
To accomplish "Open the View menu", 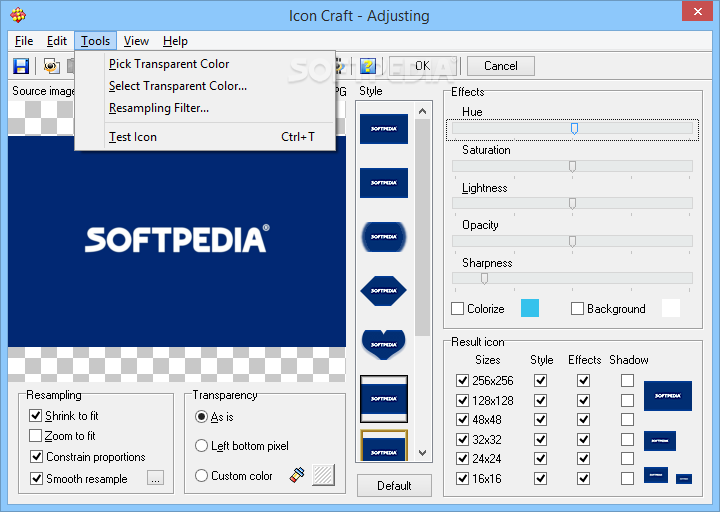I will pyautogui.click(x=136, y=41).
